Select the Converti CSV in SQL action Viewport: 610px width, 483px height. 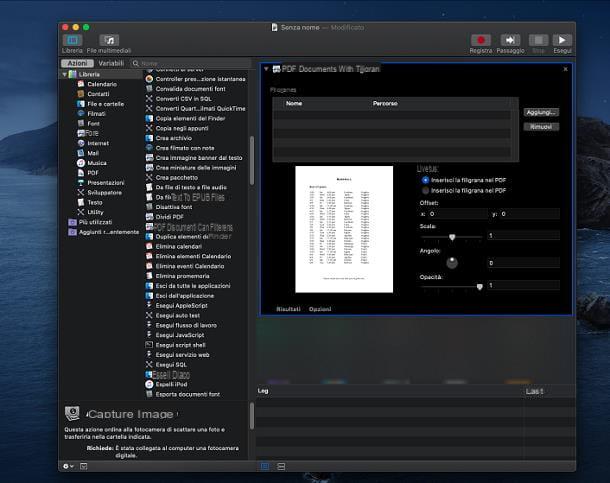(184, 99)
